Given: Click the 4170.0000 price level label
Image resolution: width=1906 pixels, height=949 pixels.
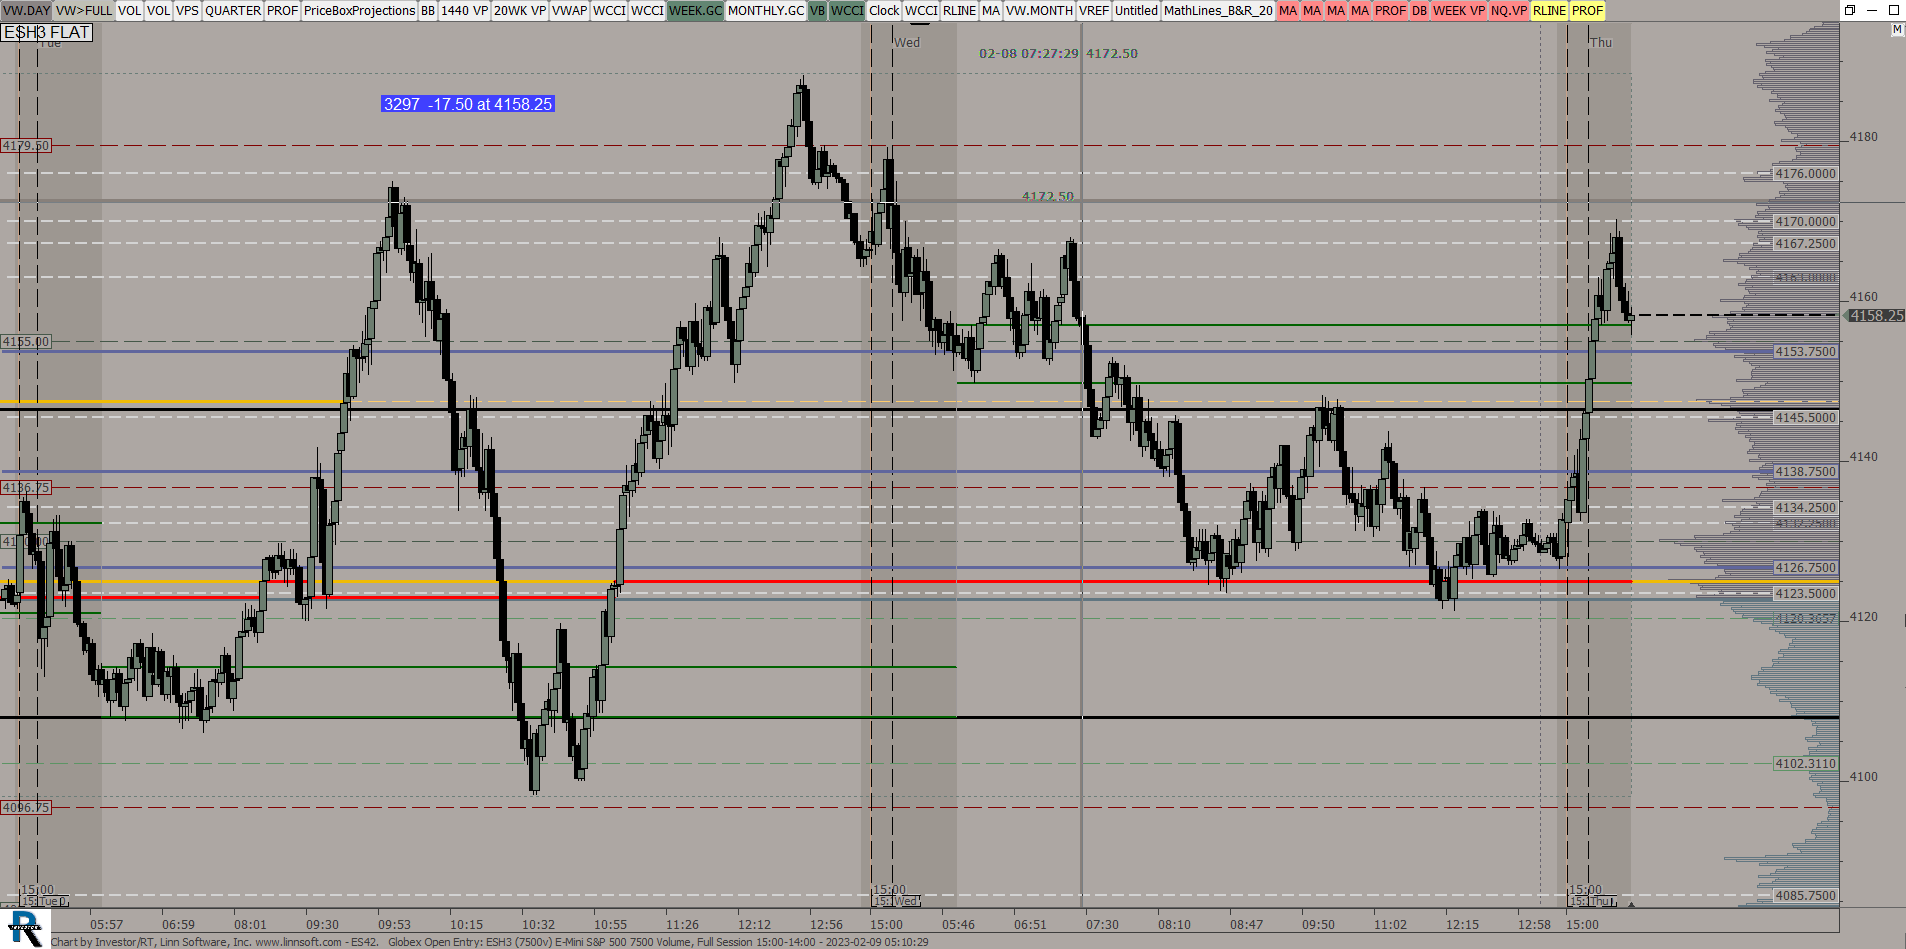Looking at the screenshot, I should pyautogui.click(x=1805, y=222).
